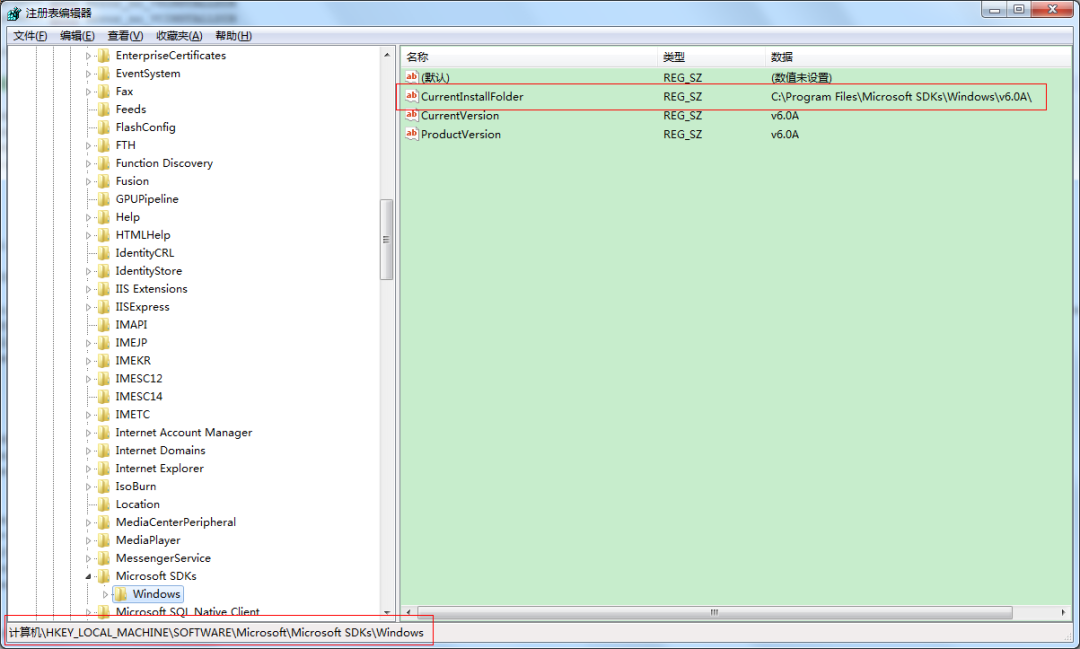Expand the IMETC key
Image resolution: width=1080 pixels, height=649 pixels.
click(88, 415)
